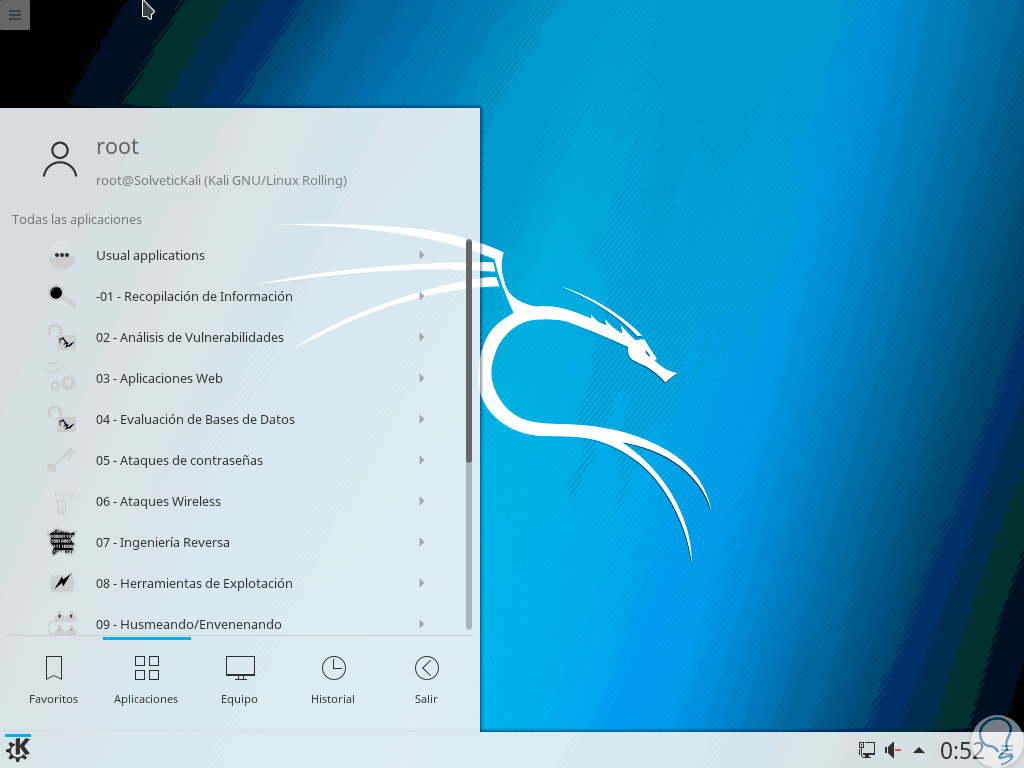
Task: Click the Usual applications dots icon
Action: tap(62, 255)
